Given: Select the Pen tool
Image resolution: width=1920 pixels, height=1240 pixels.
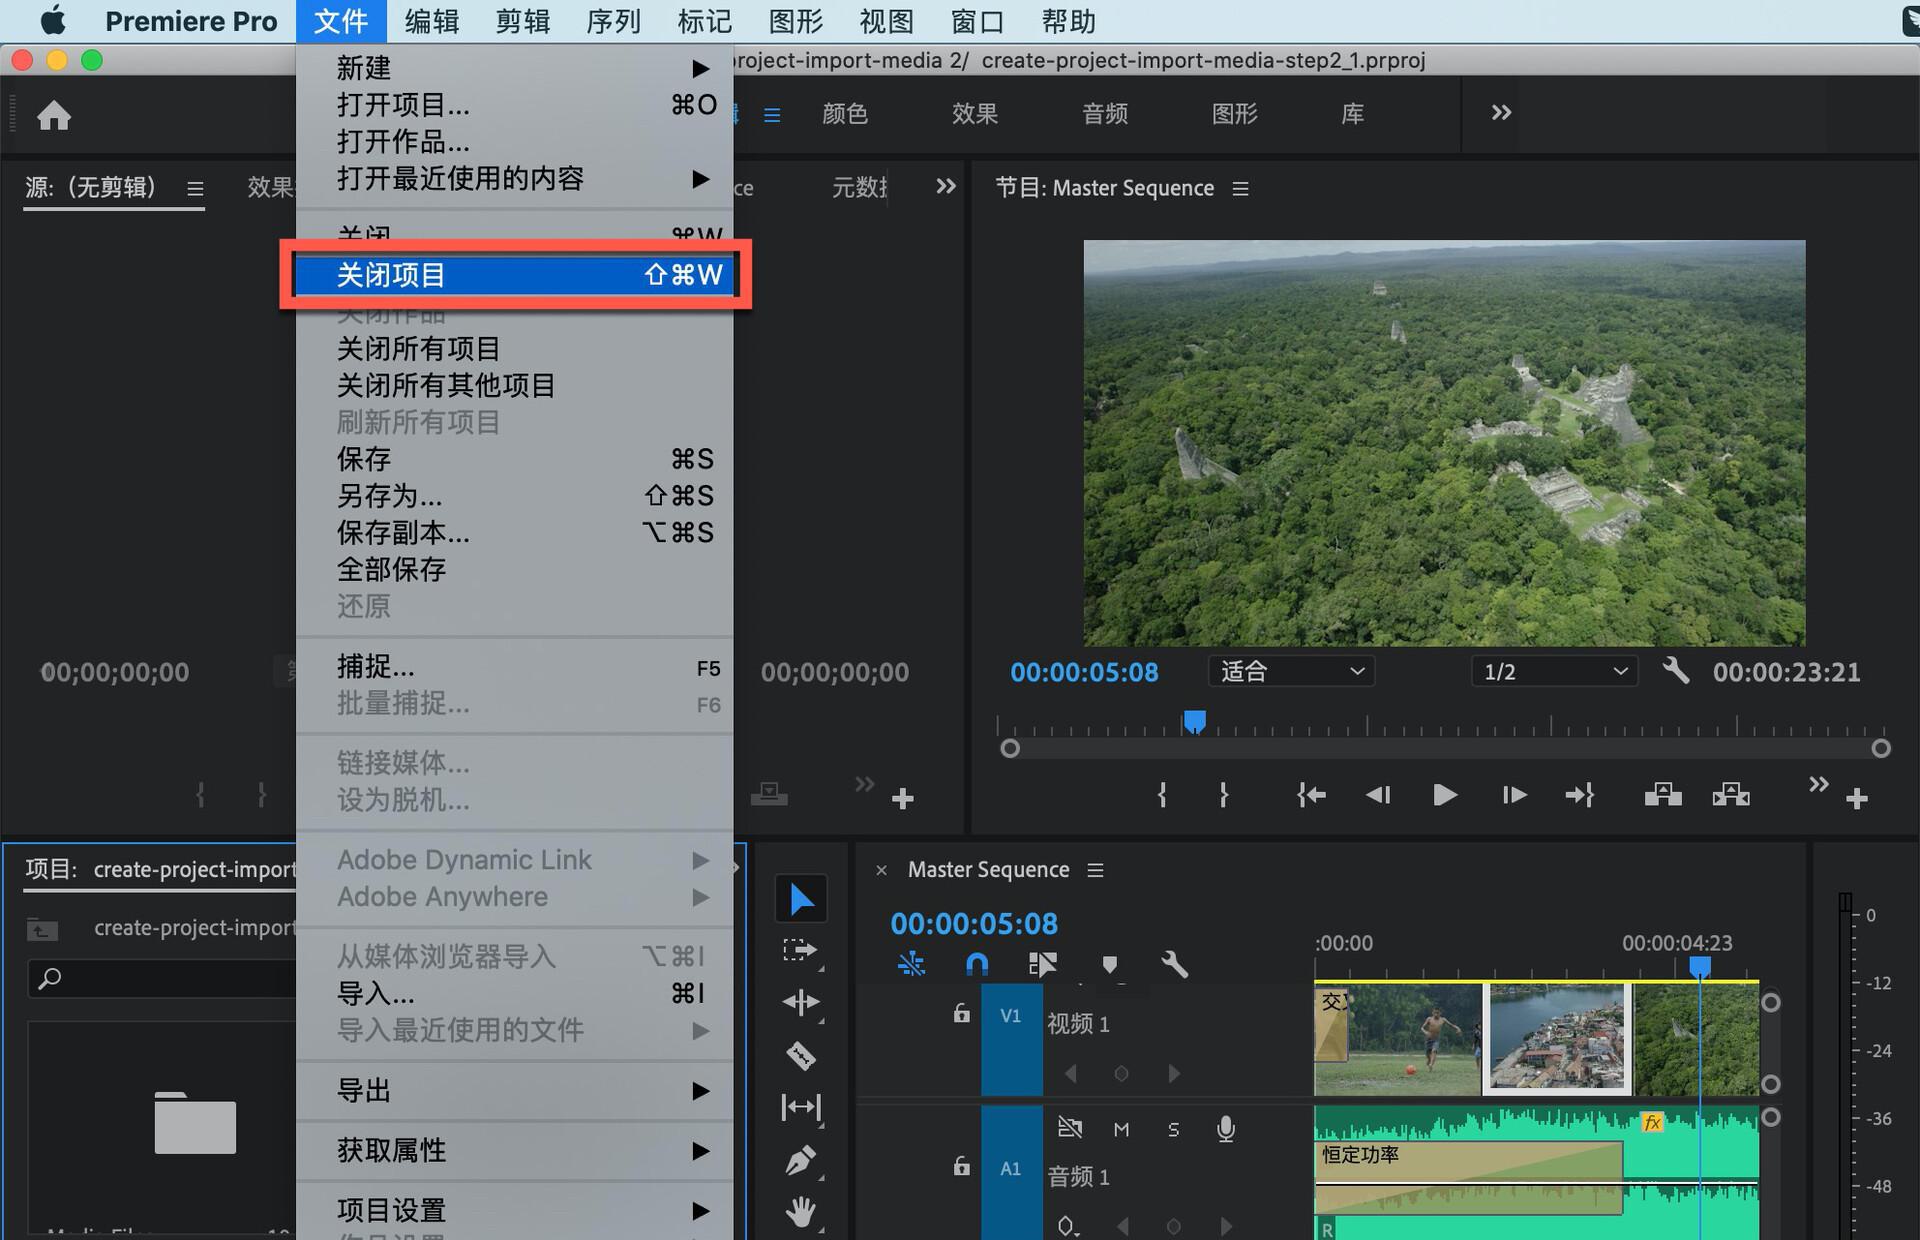Looking at the screenshot, I should (x=801, y=1160).
